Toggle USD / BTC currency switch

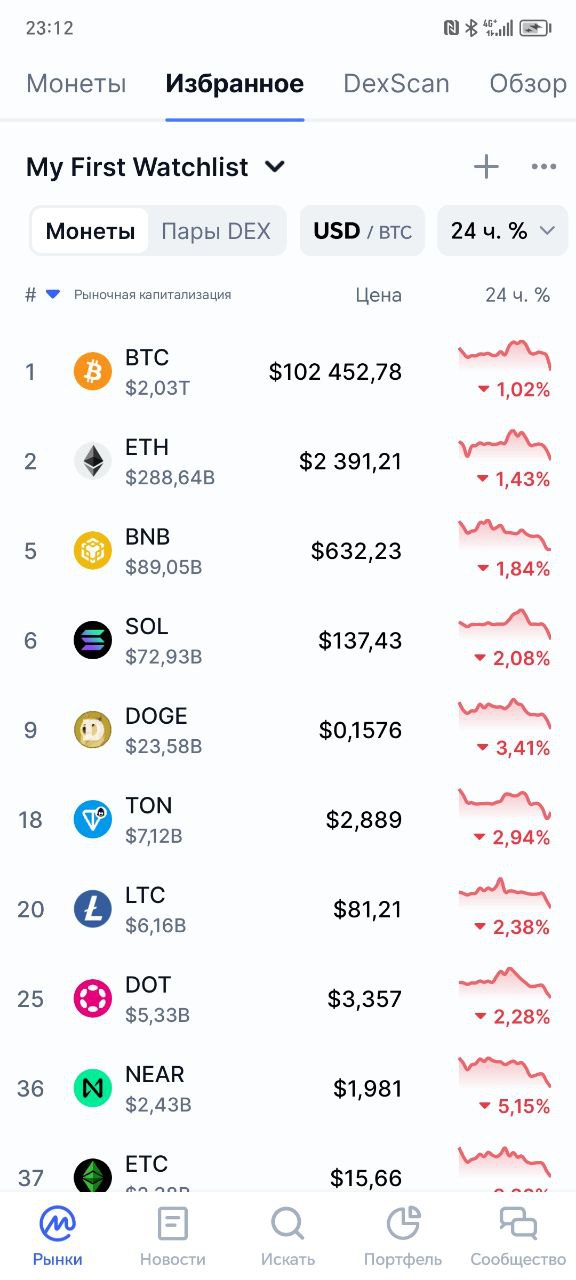click(x=362, y=231)
